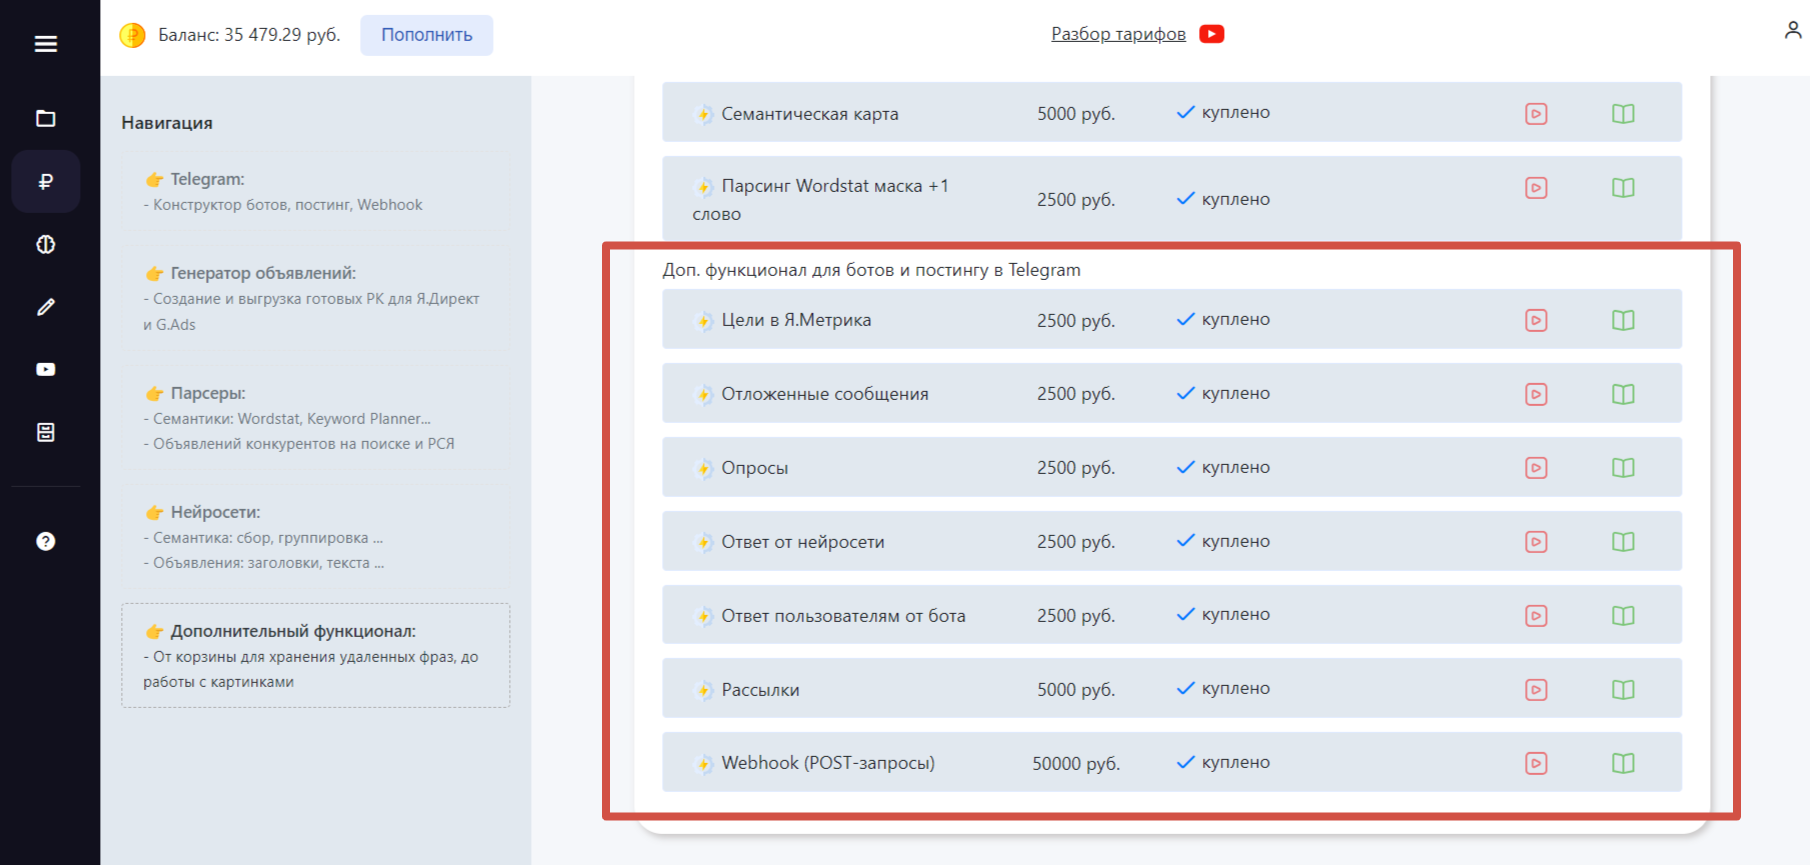
Task: Click the brain neural network sidebar icon
Action: [x=46, y=245]
